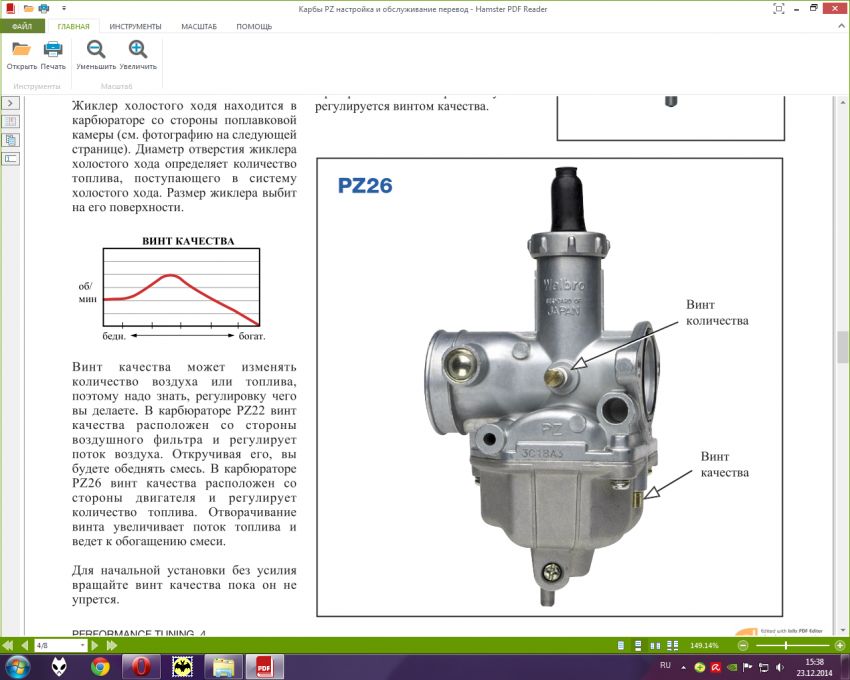Image resolution: width=850 pixels, height=680 pixels.
Task: Go to previous page arrow
Action: pos(24,645)
